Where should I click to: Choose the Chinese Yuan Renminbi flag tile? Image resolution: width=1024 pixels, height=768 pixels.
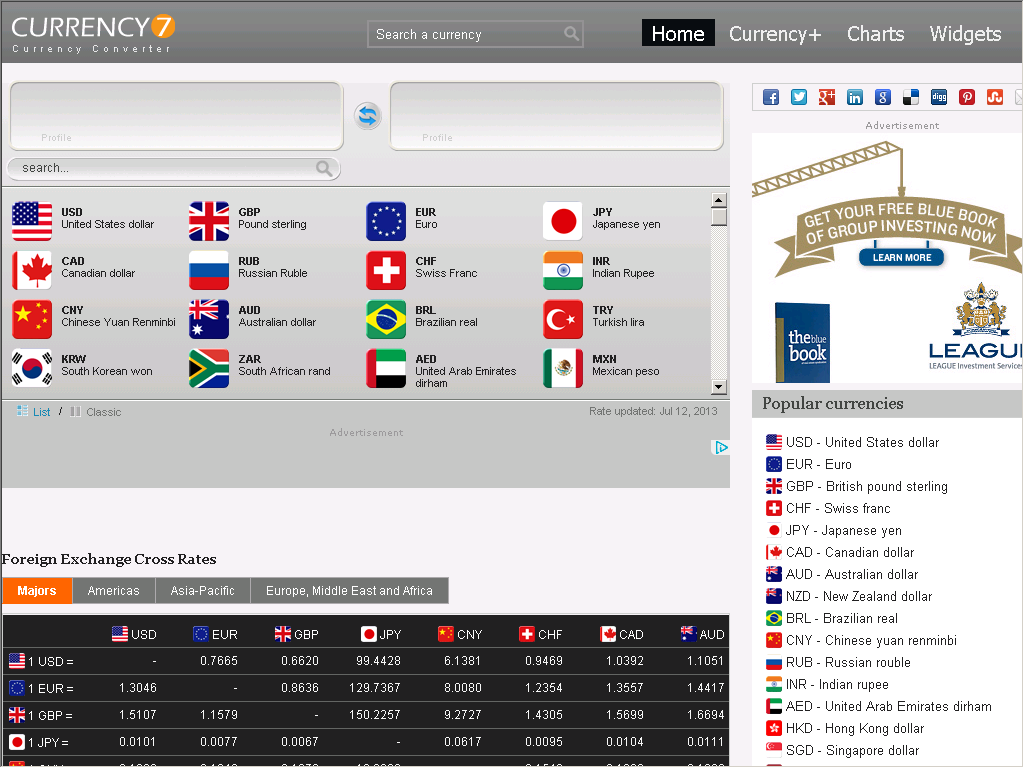coord(32,319)
